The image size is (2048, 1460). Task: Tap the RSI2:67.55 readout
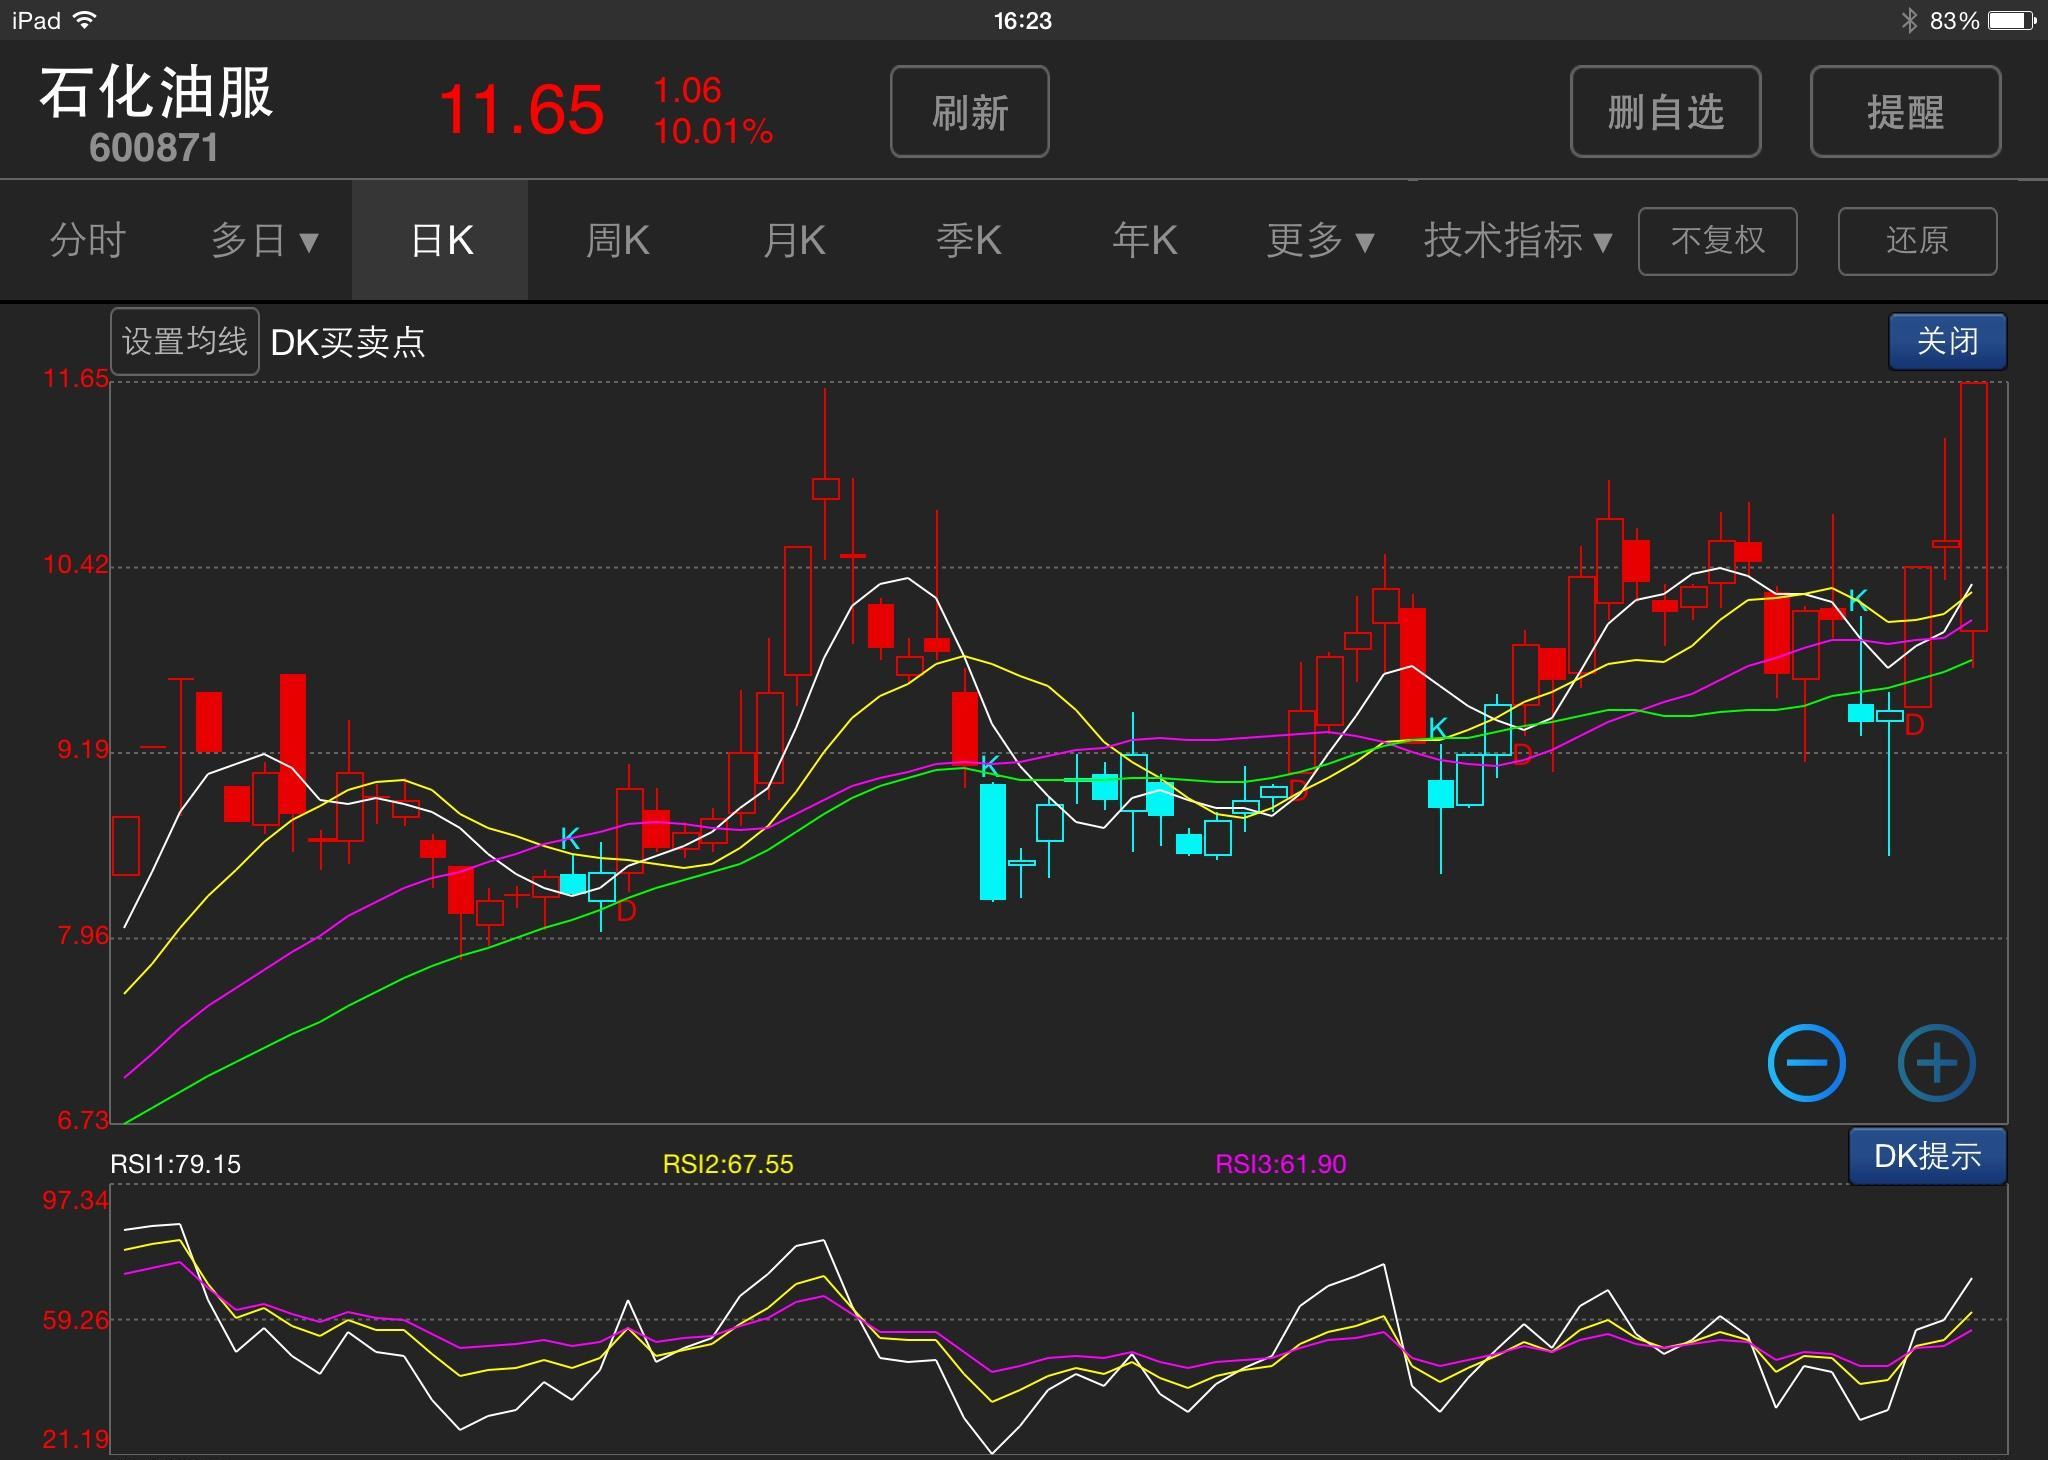728,1164
